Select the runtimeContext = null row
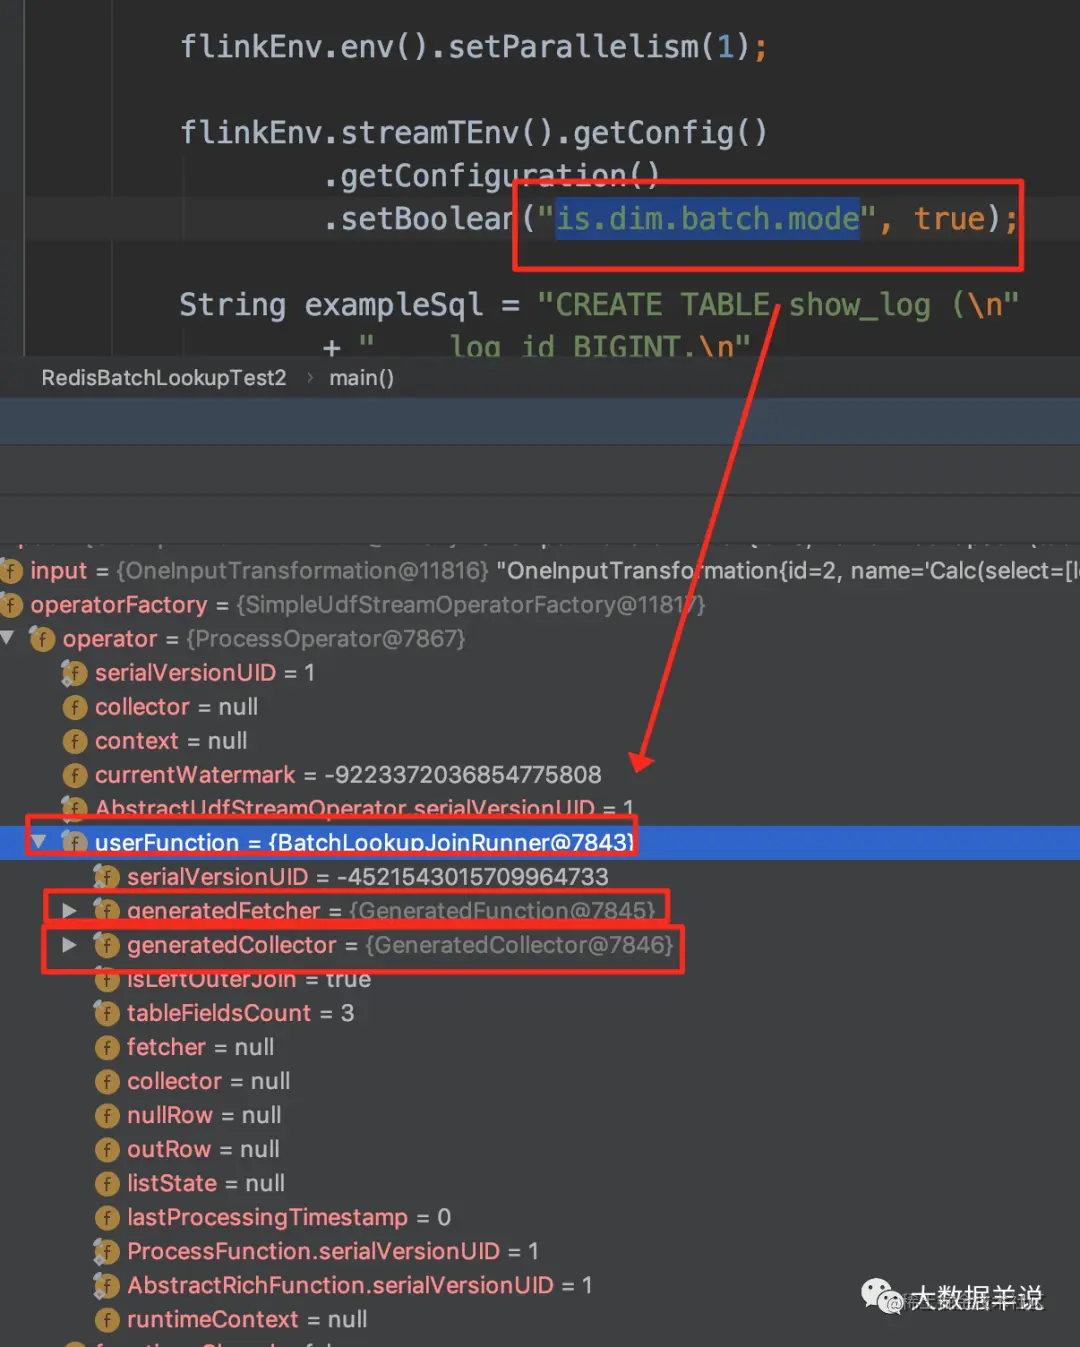 [540, 1319]
